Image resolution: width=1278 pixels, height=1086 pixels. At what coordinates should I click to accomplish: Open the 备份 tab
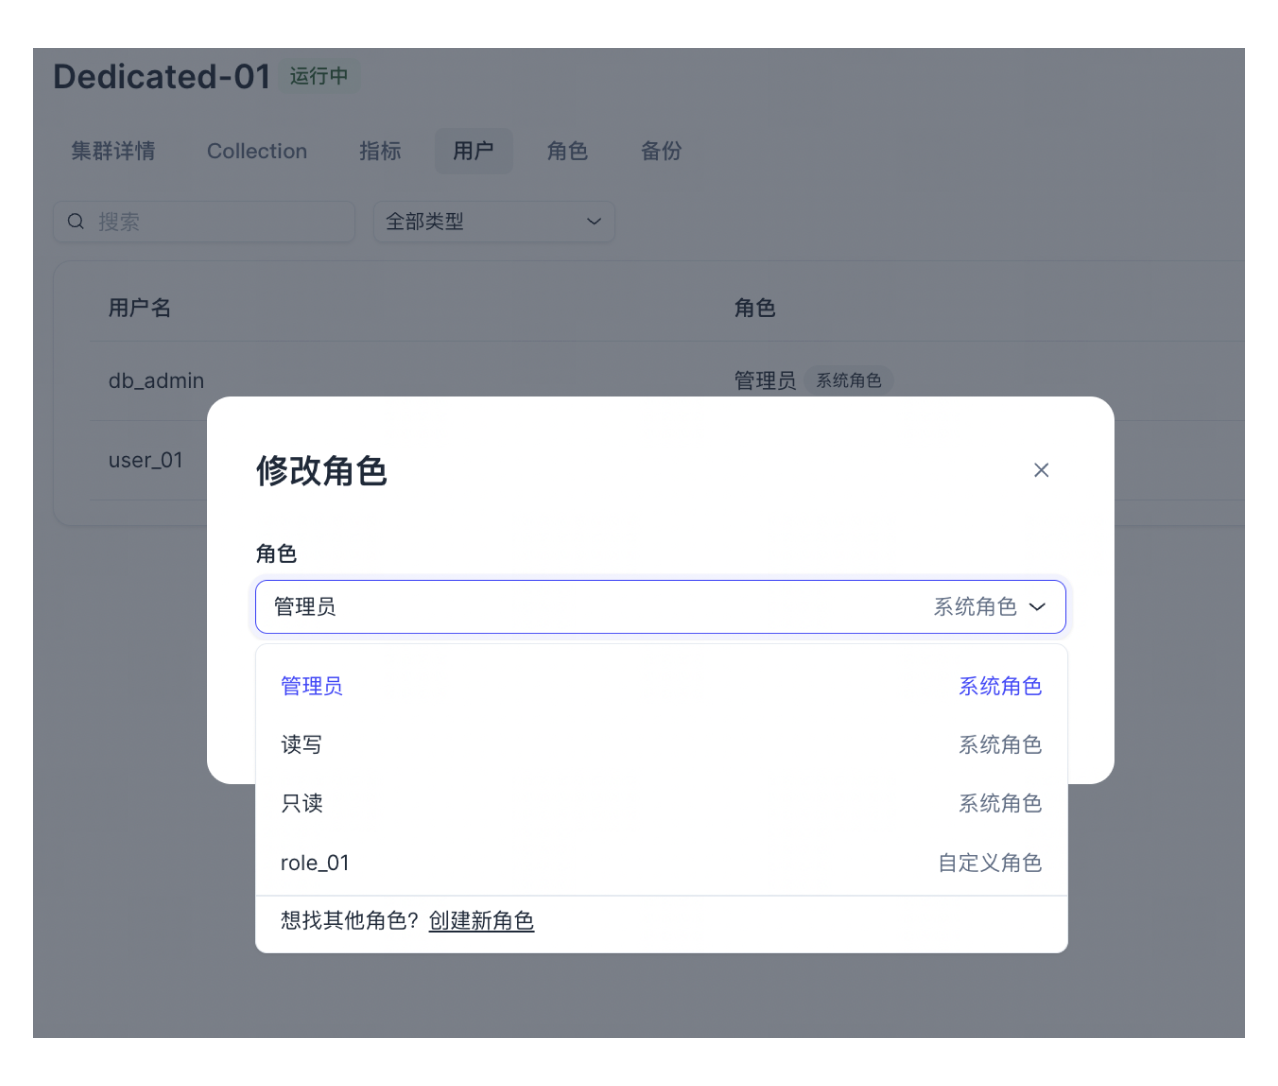pos(661,151)
